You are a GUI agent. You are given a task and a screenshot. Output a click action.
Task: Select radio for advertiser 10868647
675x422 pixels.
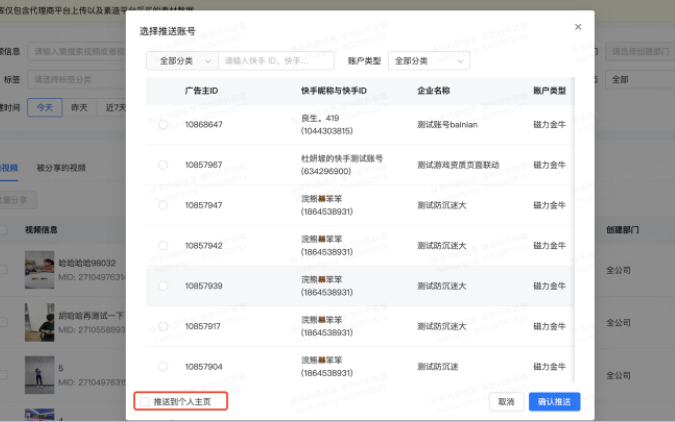pos(163,125)
